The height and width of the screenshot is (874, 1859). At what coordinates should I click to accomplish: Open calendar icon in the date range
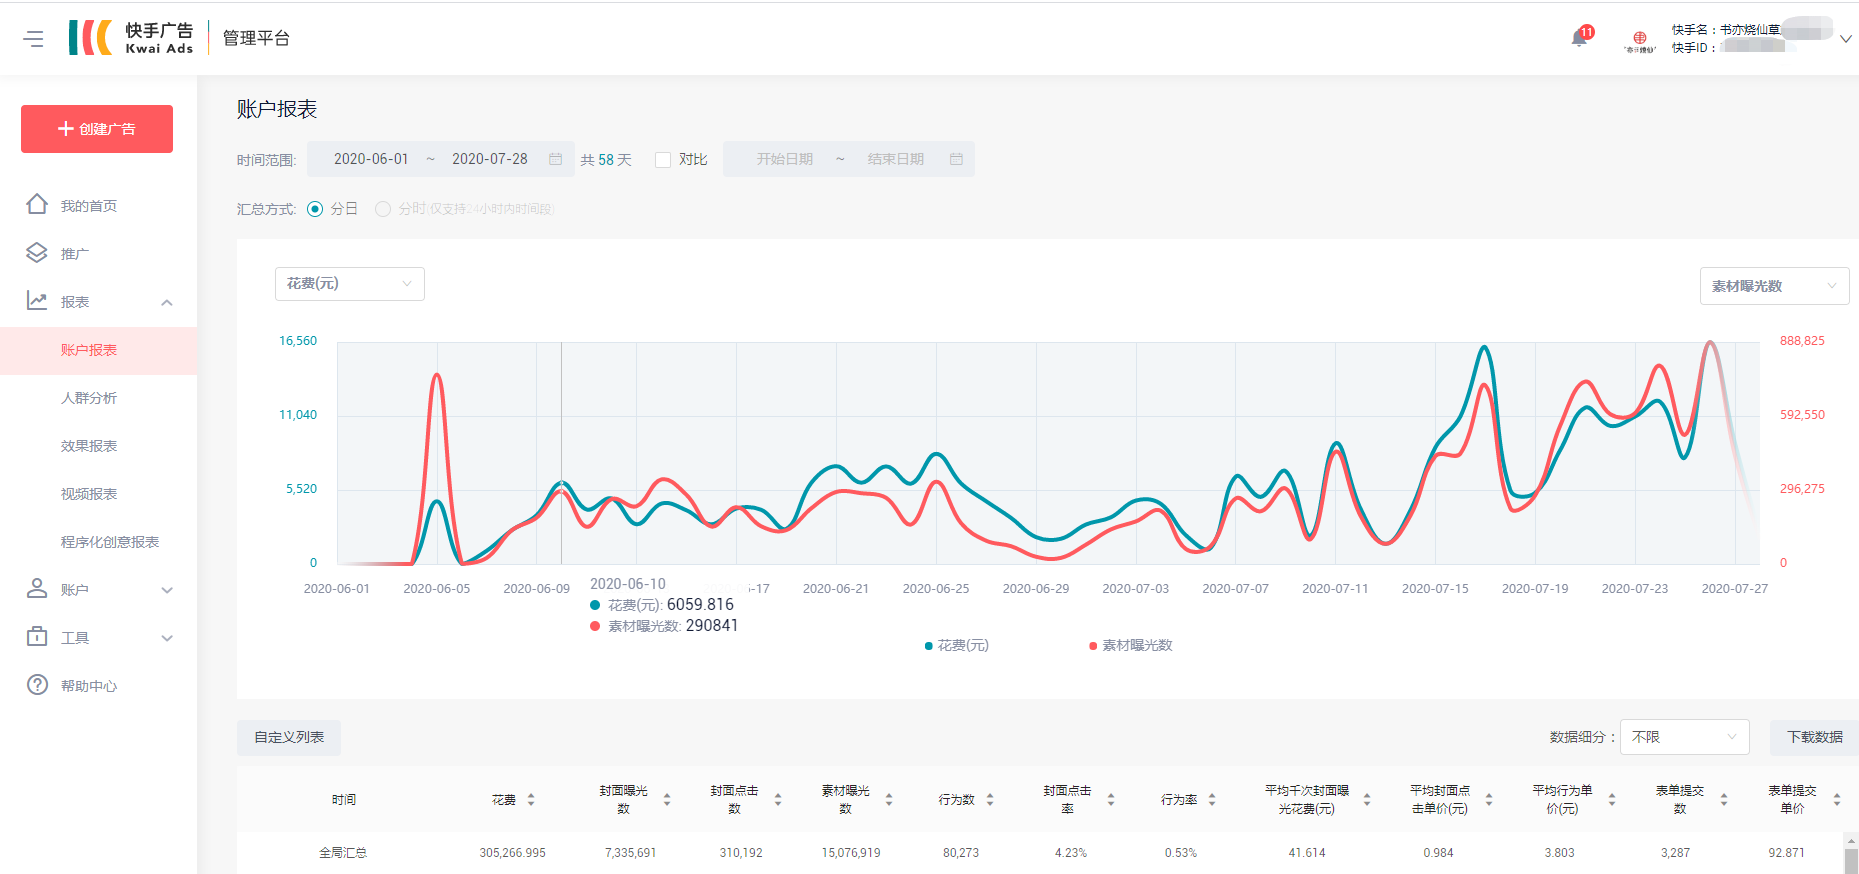(556, 159)
